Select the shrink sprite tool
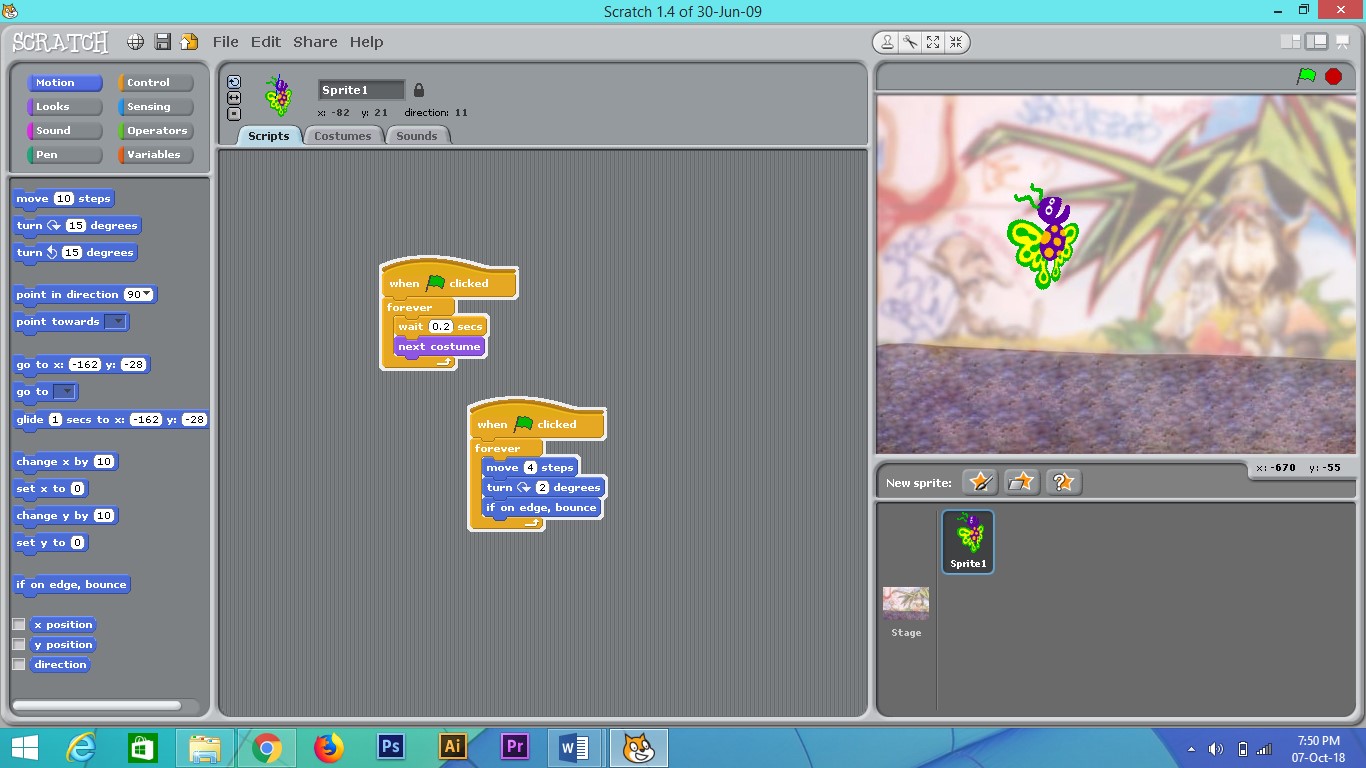1366x768 pixels. (x=957, y=42)
